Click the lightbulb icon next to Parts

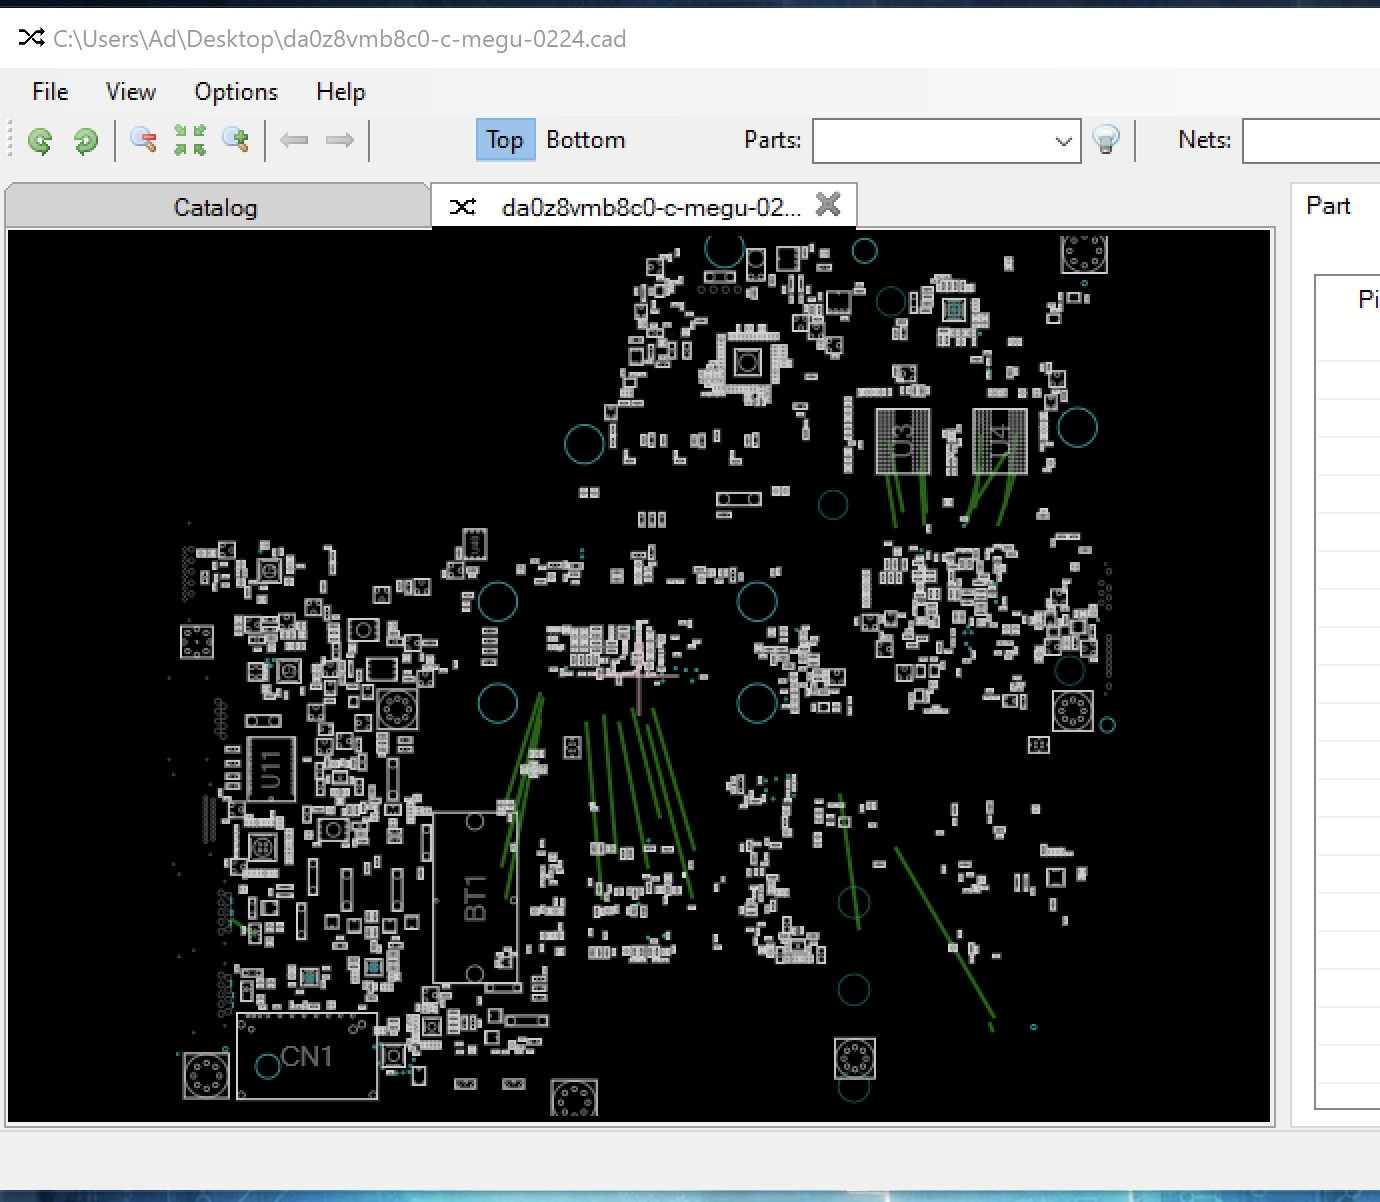(x=1106, y=140)
